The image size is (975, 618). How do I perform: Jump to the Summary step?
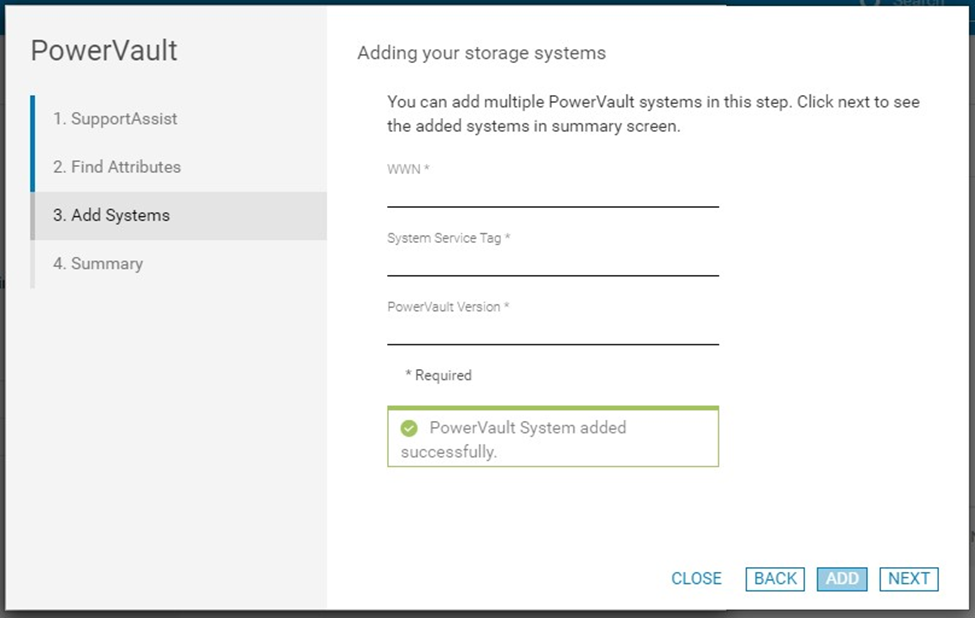click(x=97, y=264)
